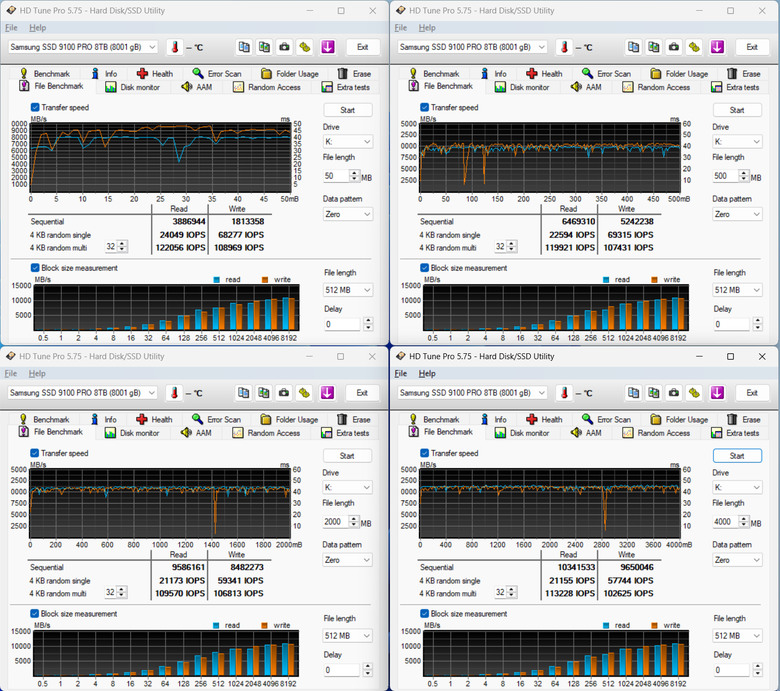Open the AAM tab in bottom-right window
The image size is (780, 691).
click(586, 433)
